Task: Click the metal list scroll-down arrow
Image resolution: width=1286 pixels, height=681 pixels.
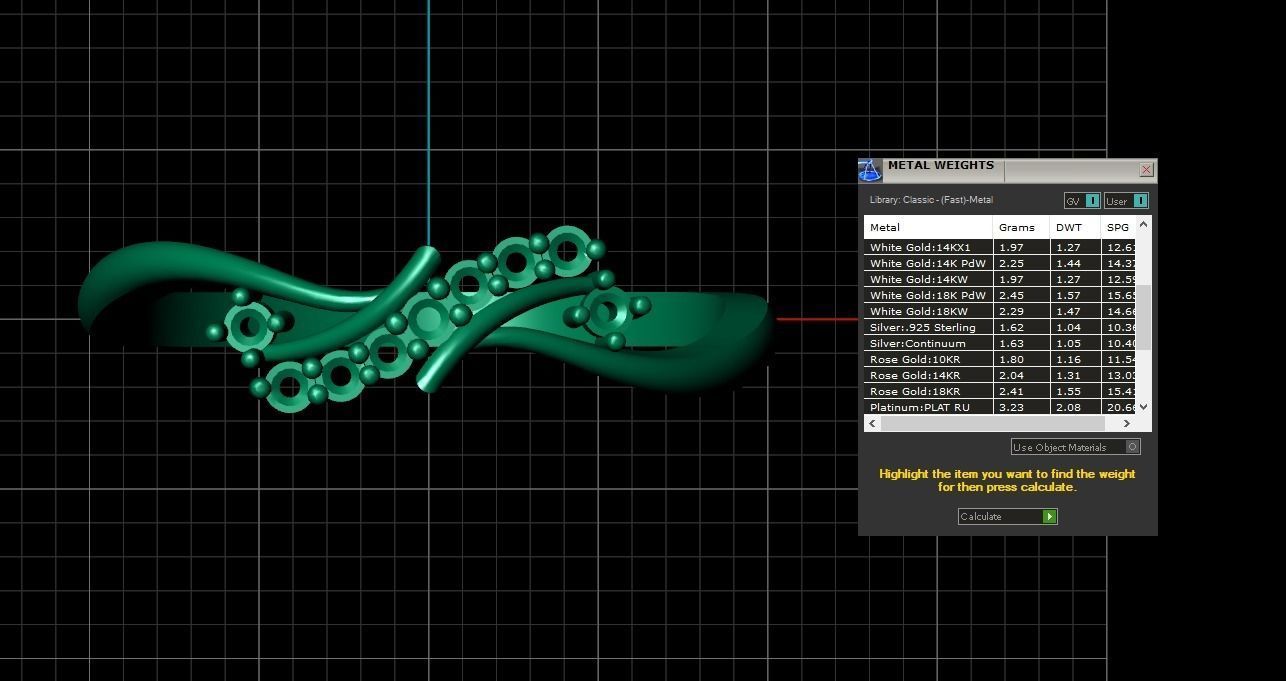Action: point(1144,407)
